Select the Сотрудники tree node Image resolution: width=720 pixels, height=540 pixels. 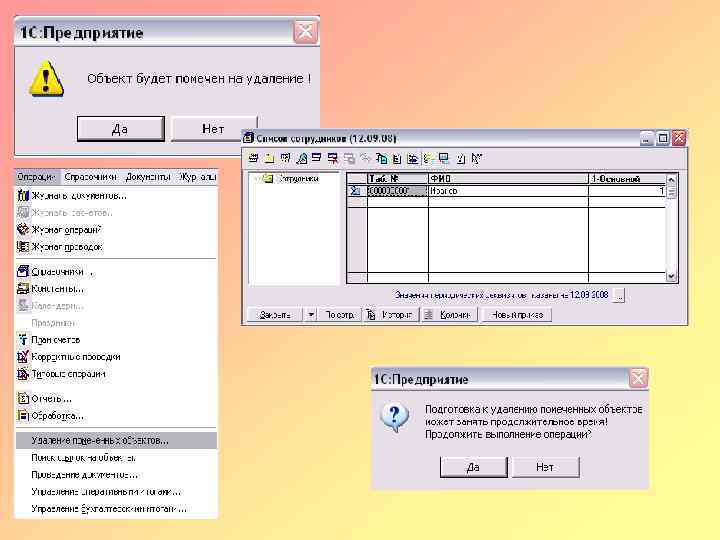pyautogui.click(x=299, y=179)
